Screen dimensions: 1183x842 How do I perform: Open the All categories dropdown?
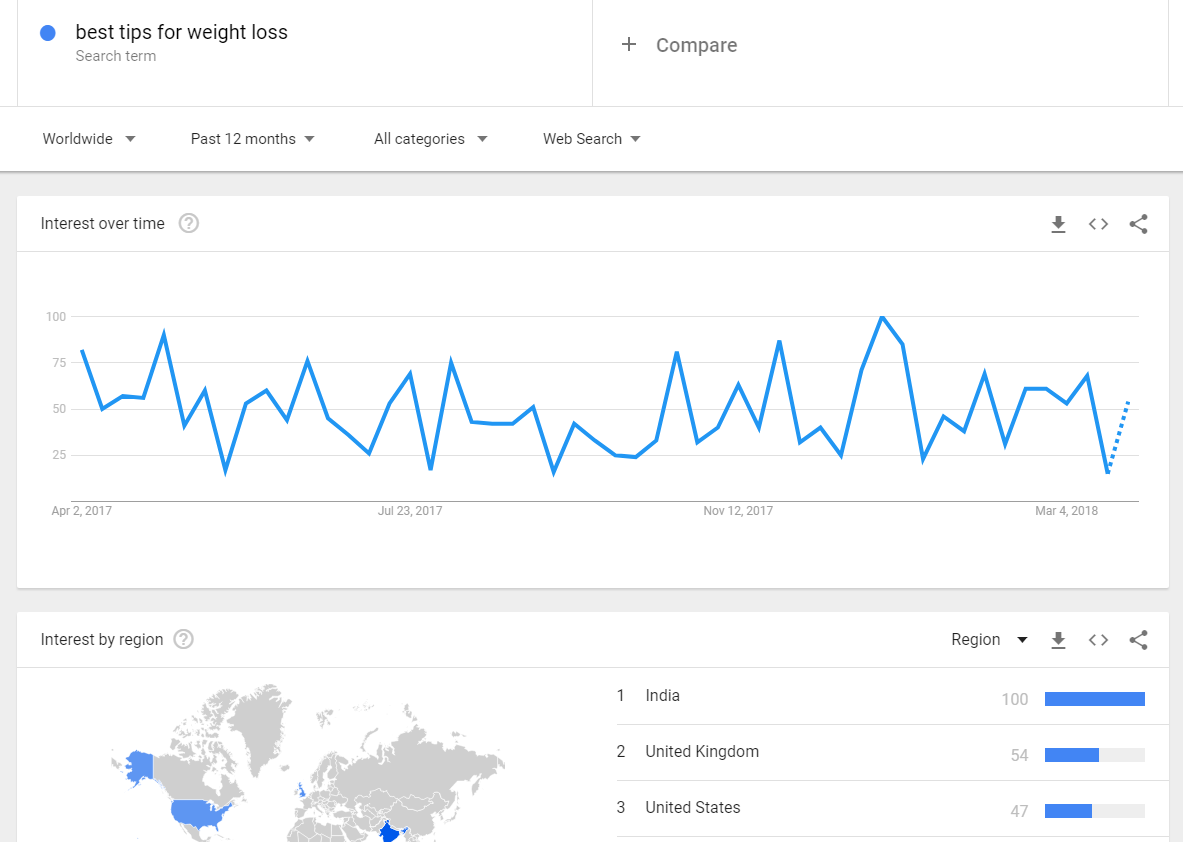click(x=430, y=139)
